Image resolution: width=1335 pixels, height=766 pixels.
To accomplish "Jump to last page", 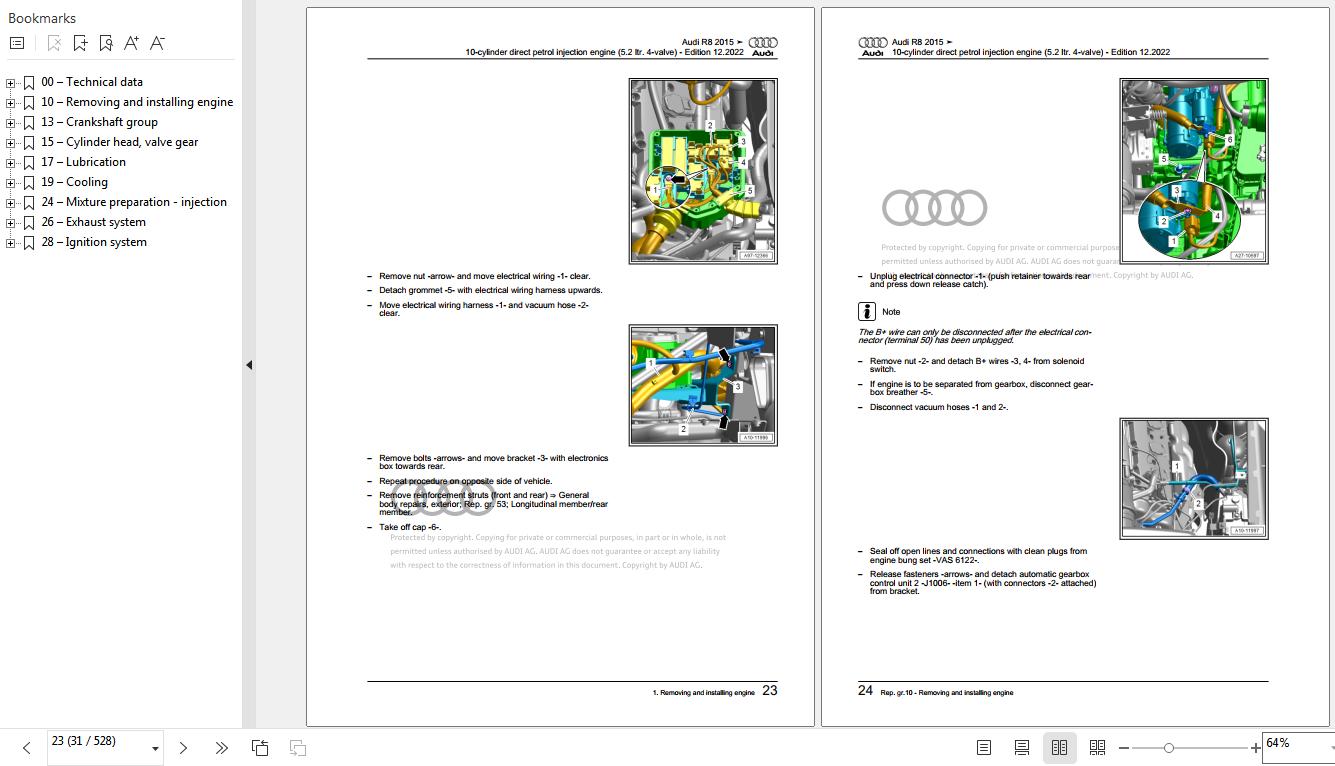I will [x=221, y=748].
